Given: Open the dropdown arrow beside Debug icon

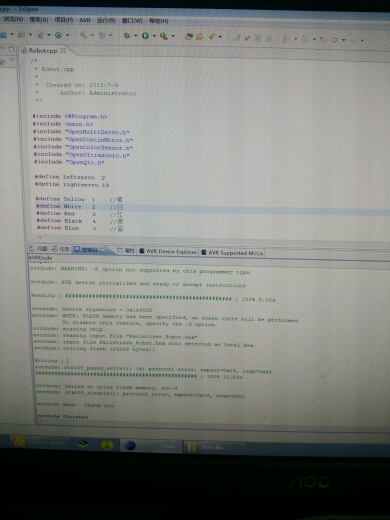Looking at the screenshot, I should pos(136,35).
